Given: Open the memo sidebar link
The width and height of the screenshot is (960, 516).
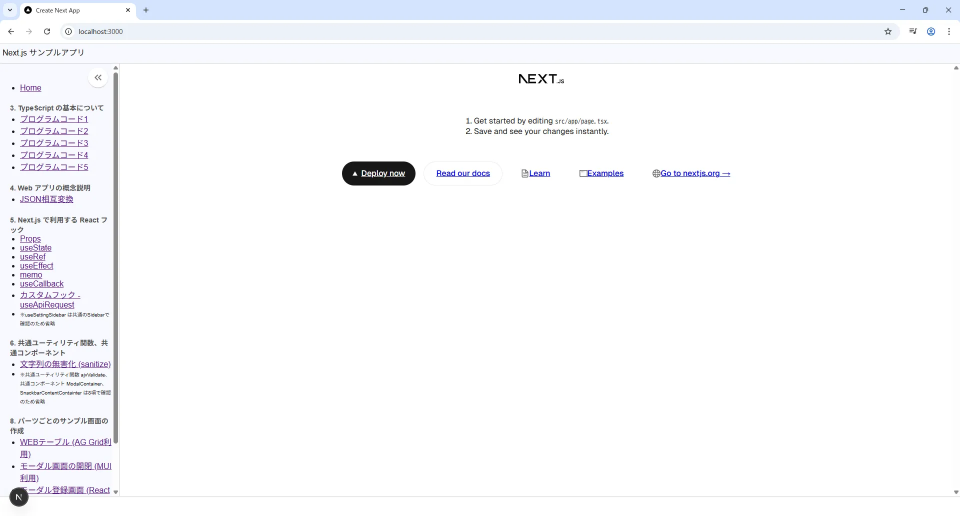Looking at the screenshot, I should (x=31, y=275).
